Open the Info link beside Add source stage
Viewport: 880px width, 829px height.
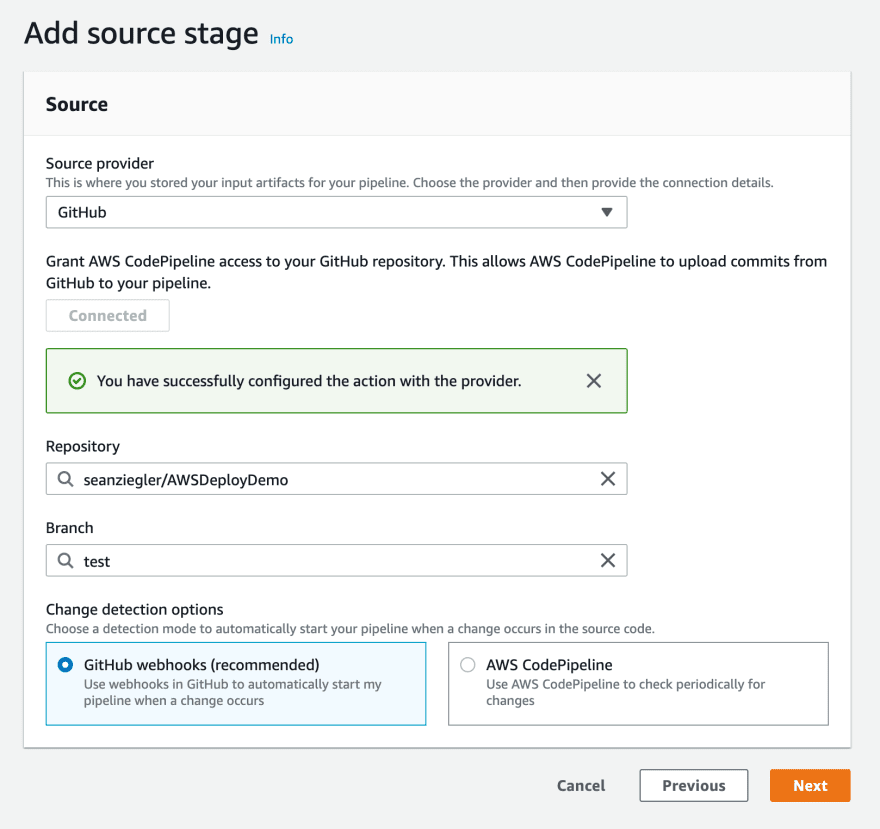tap(281, 39)
